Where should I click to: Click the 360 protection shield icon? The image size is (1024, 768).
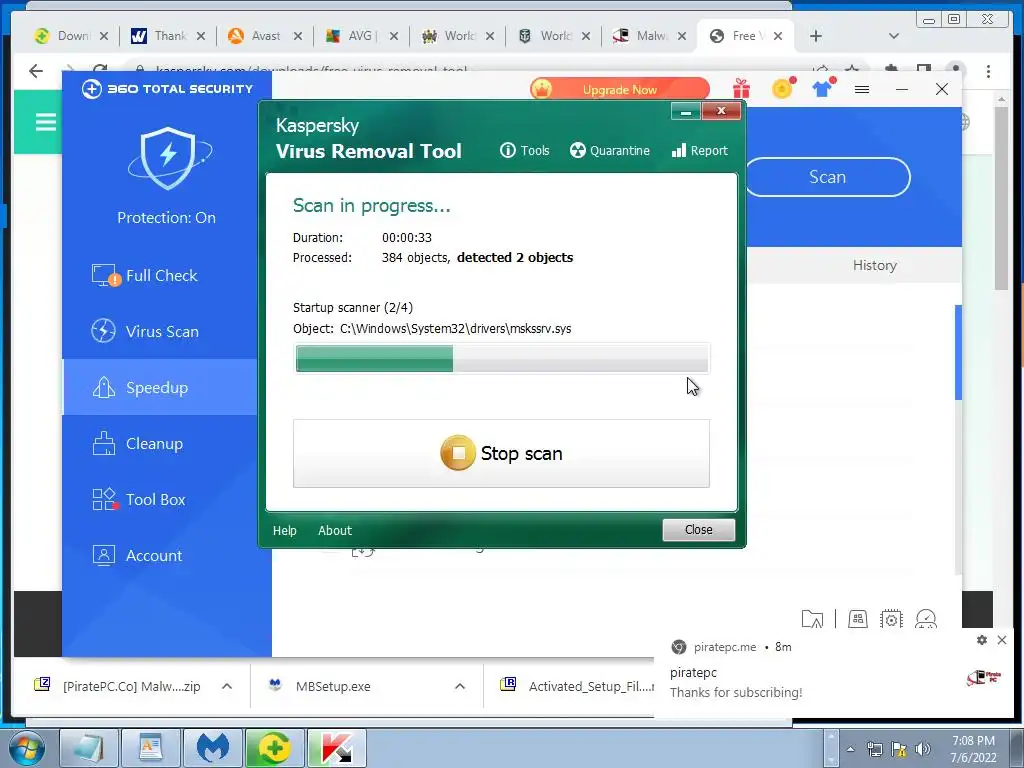click(168, 158)
